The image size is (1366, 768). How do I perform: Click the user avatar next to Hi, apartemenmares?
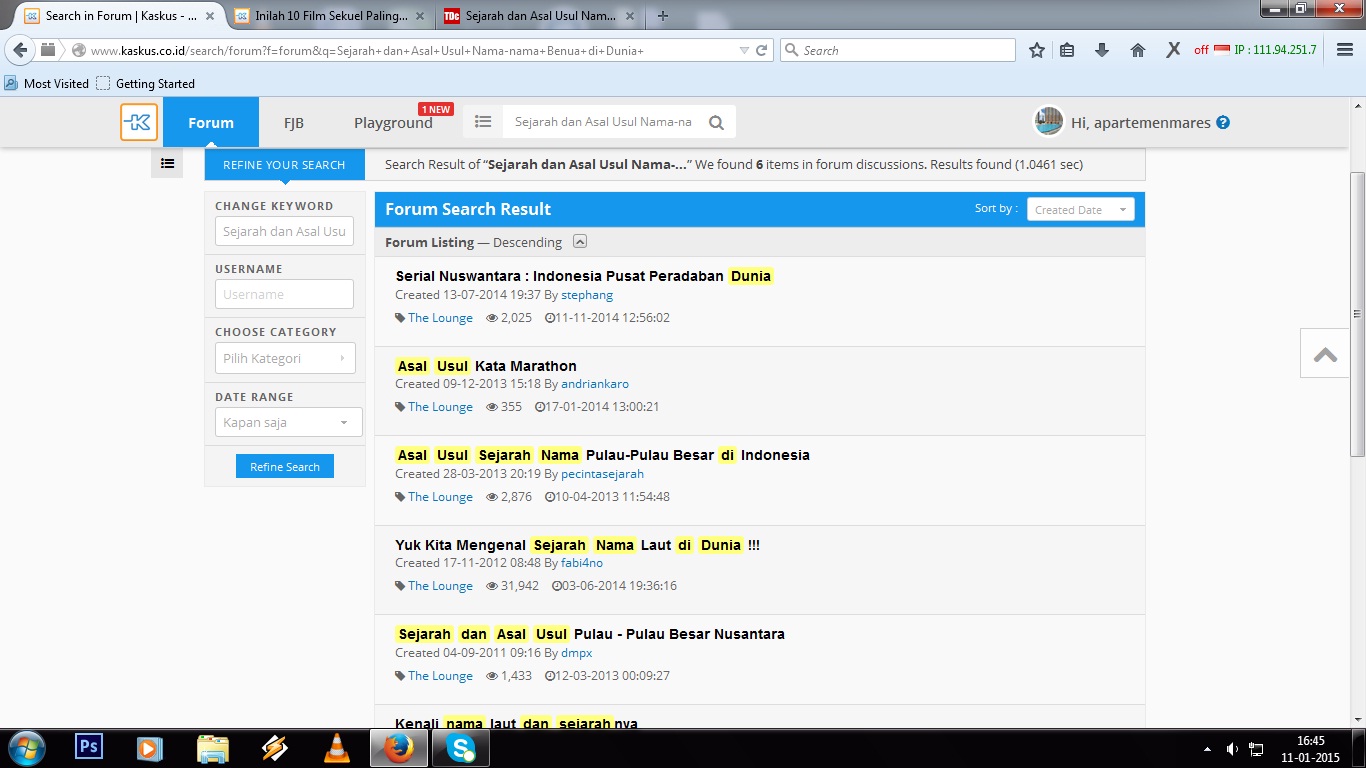[1048, 121]
